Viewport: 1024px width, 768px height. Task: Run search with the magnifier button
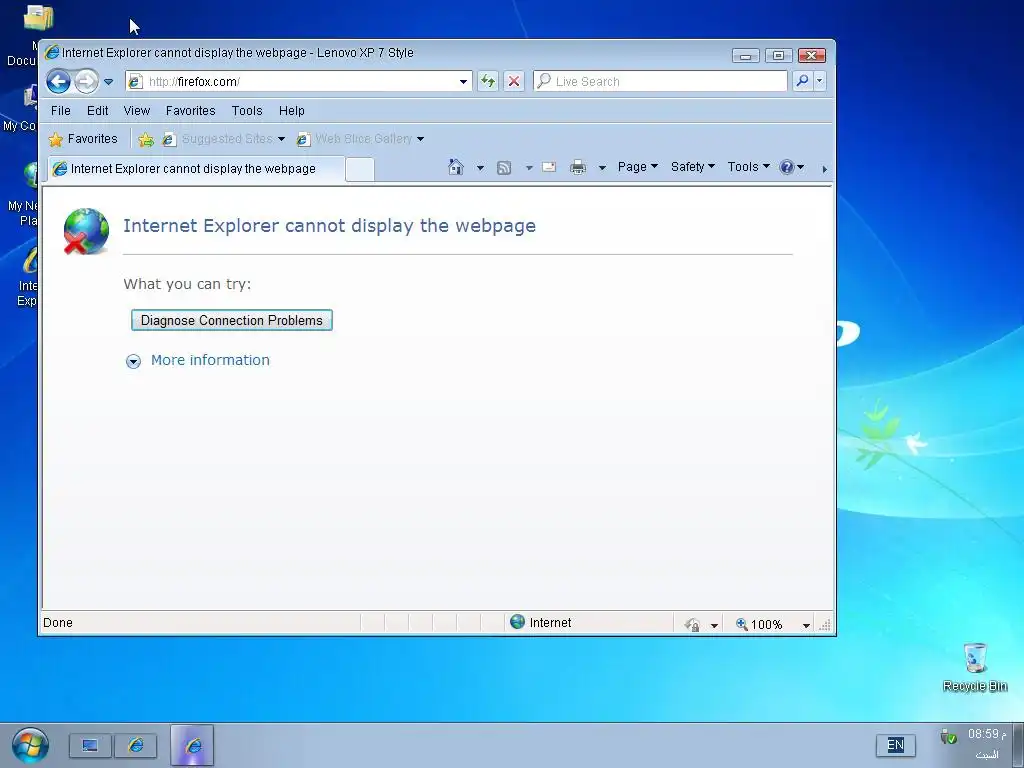point(803,81)
